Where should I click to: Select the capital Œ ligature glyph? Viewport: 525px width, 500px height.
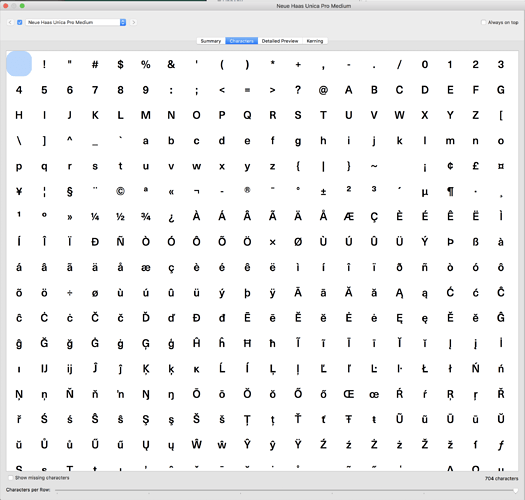pos(349,394)
